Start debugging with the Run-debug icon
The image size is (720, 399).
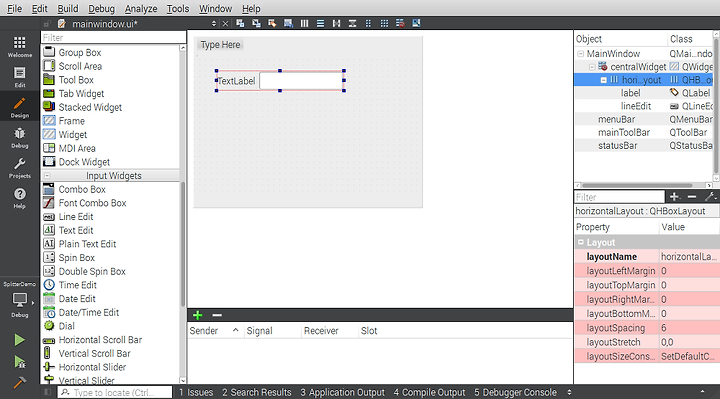(19, 362)
